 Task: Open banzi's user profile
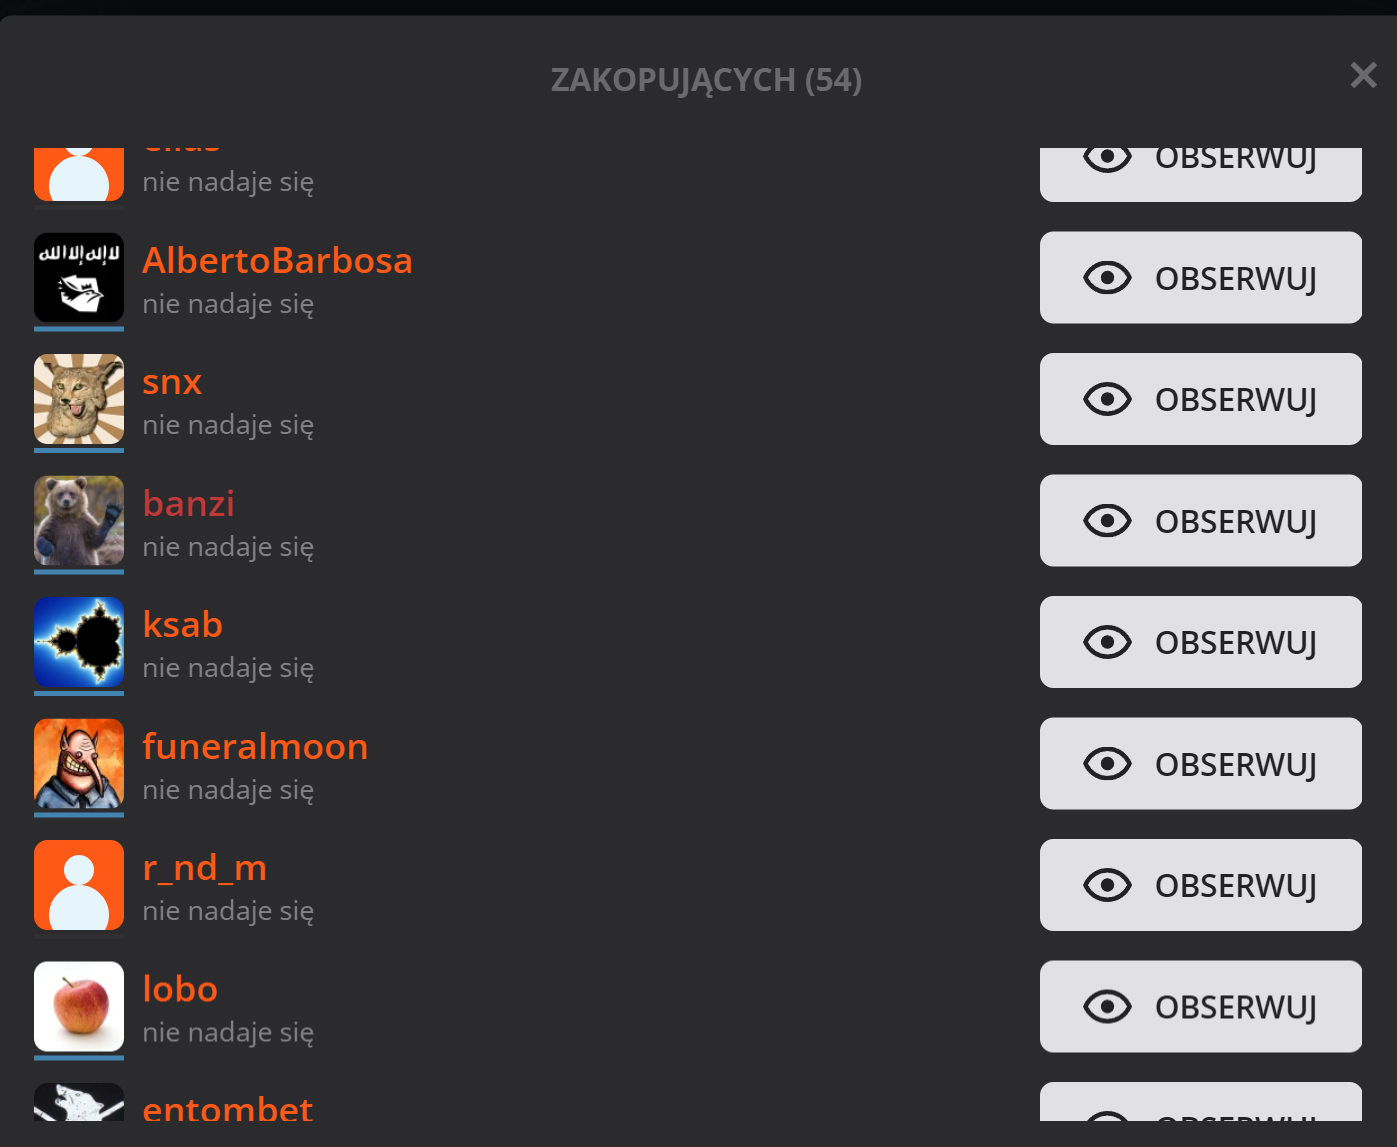pyautogui.click(x=188, y=504)
